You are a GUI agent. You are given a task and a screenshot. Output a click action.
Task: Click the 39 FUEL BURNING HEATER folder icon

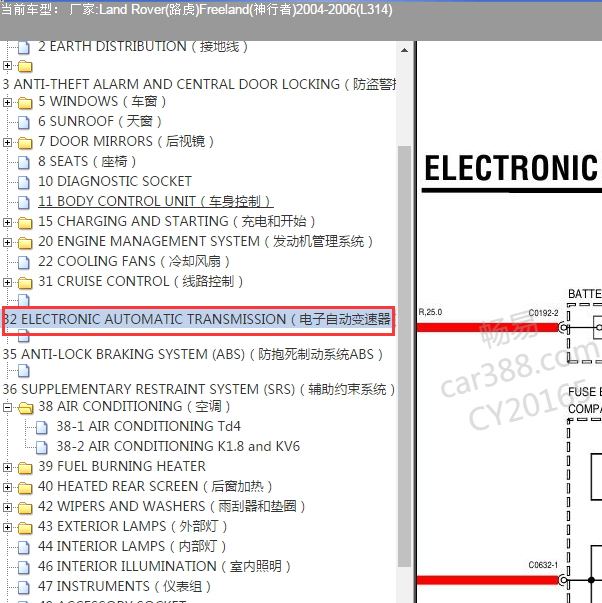(25, 468)
